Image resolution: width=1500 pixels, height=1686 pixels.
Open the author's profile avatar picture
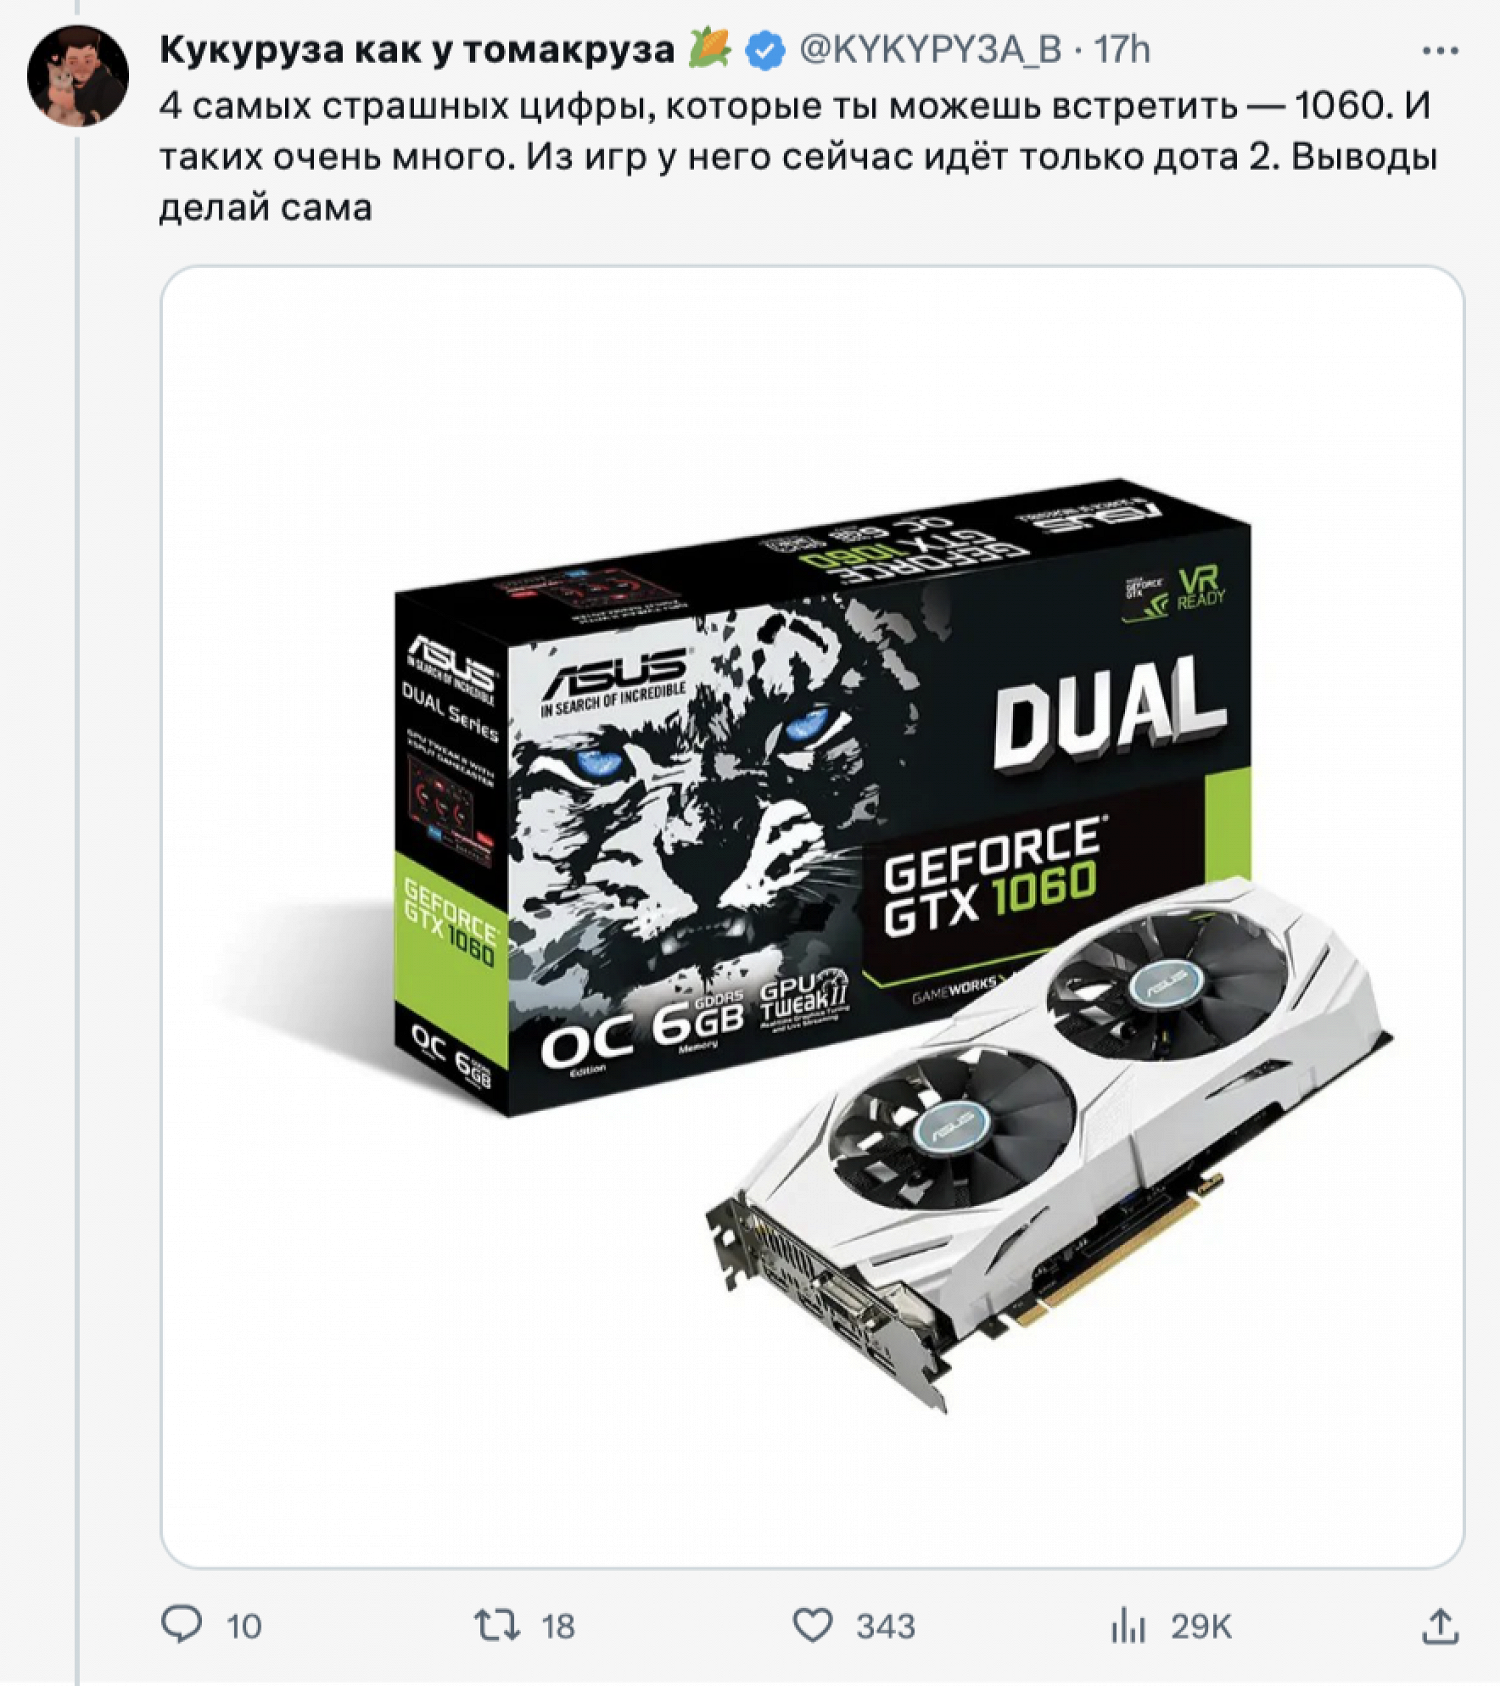click(78, 76)
